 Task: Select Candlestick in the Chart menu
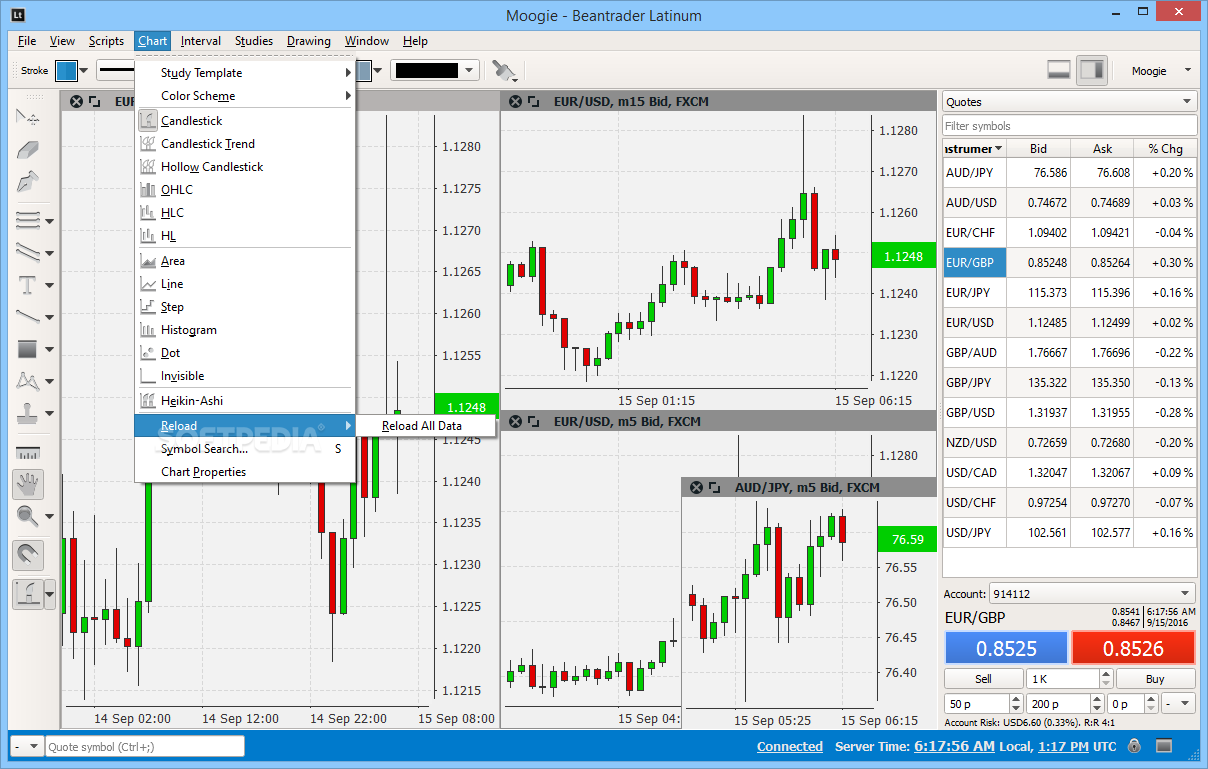[245, 121]
